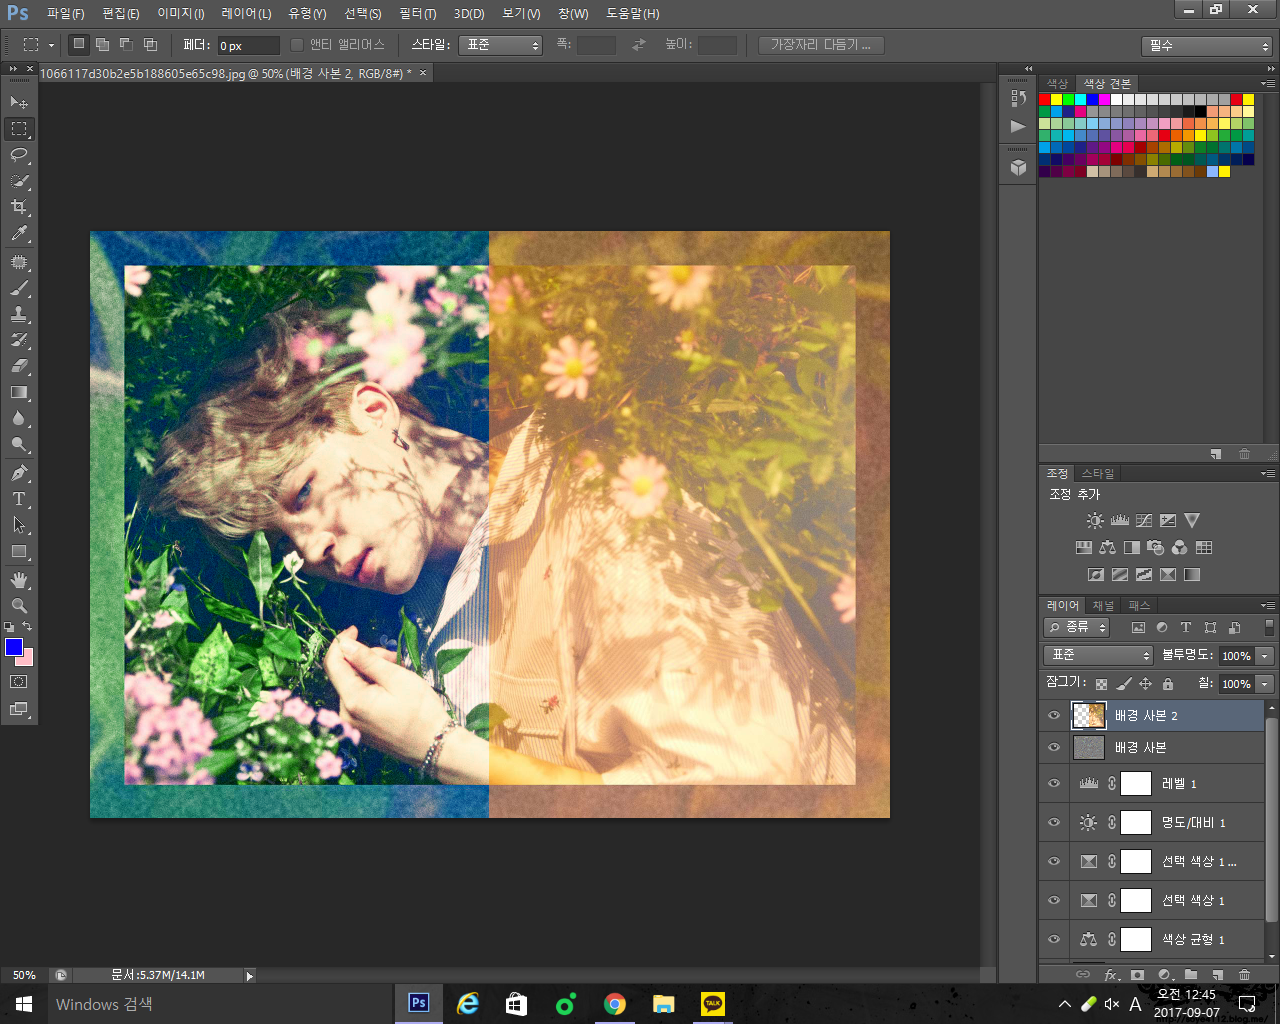Select the Eyedropper tool
The height and width of the screenshot is (1024, 1280).
[19, 234]
